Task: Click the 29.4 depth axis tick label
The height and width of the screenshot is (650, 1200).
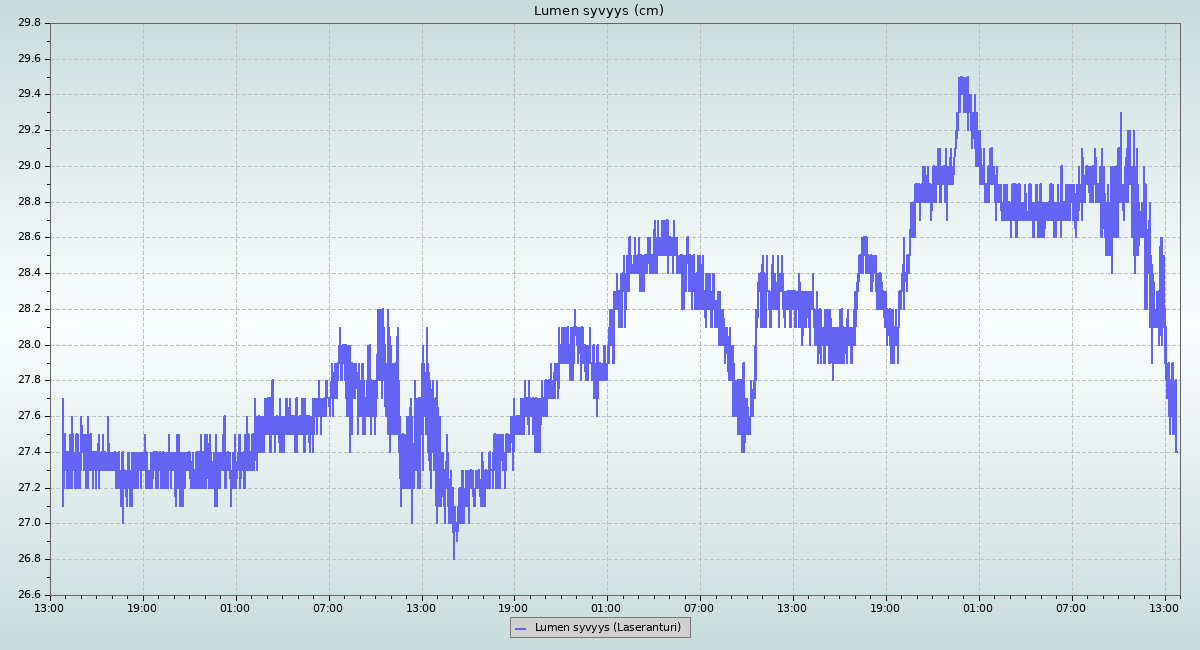Action: [x=29, y=94]
